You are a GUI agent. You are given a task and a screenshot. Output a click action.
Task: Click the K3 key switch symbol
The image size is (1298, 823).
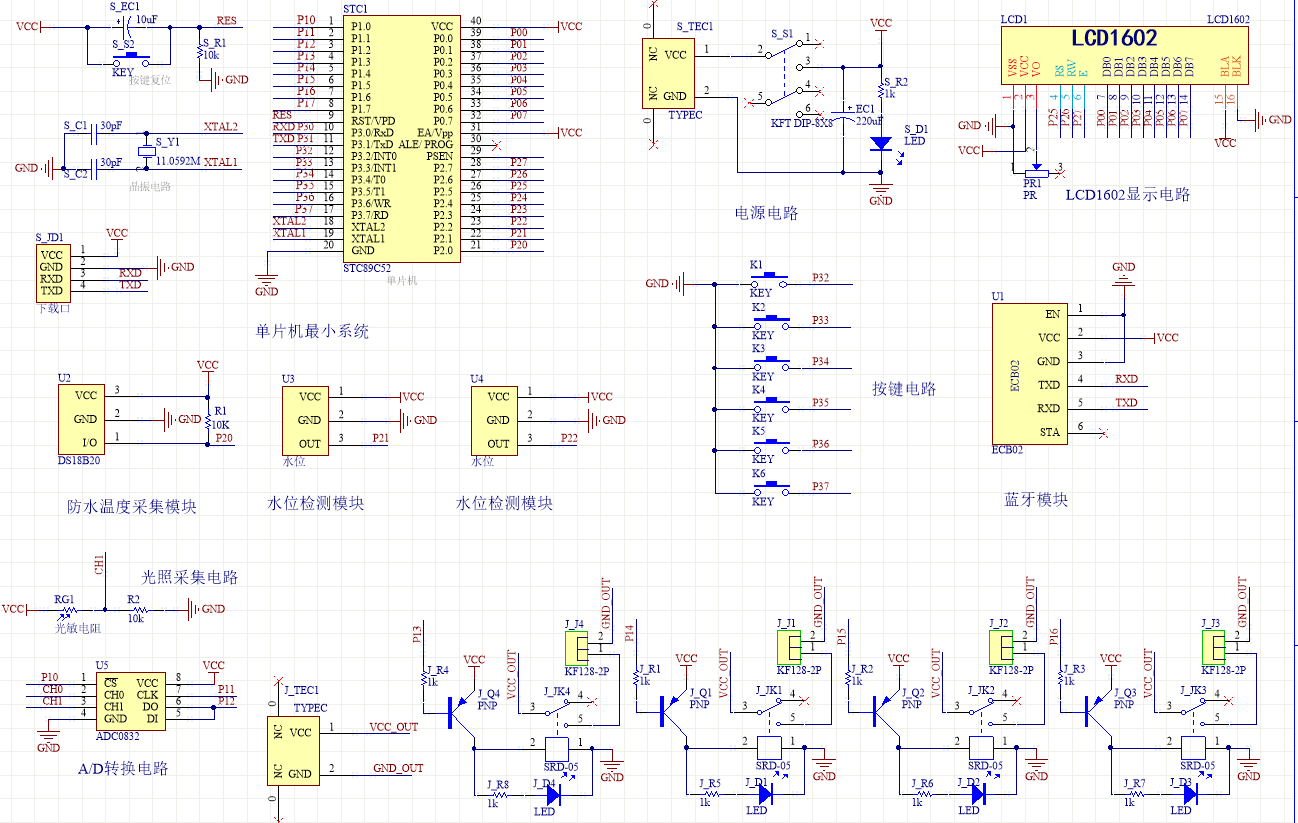[770, 363]
